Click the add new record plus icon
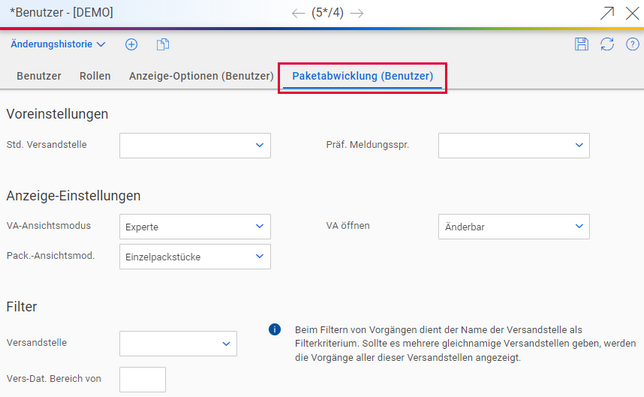644x397 pixels. 131,44
